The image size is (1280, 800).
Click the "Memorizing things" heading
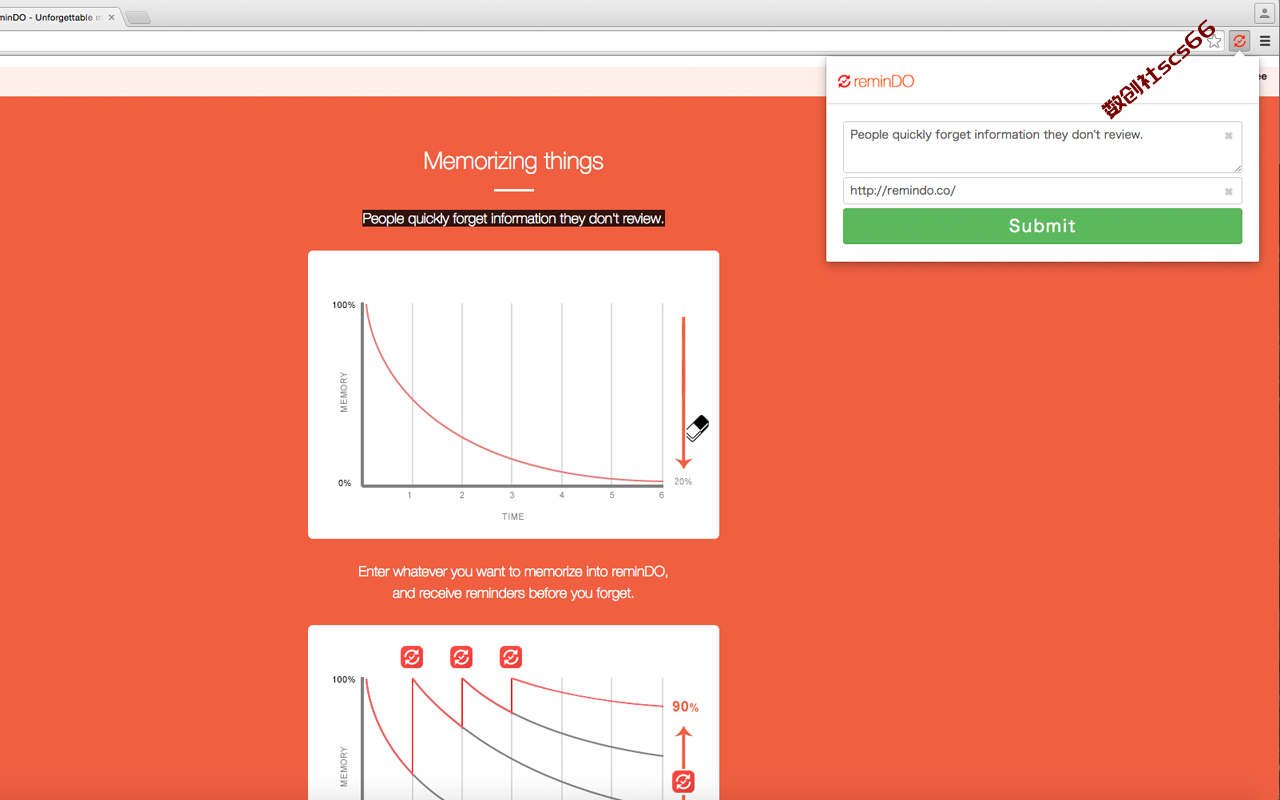513,161
